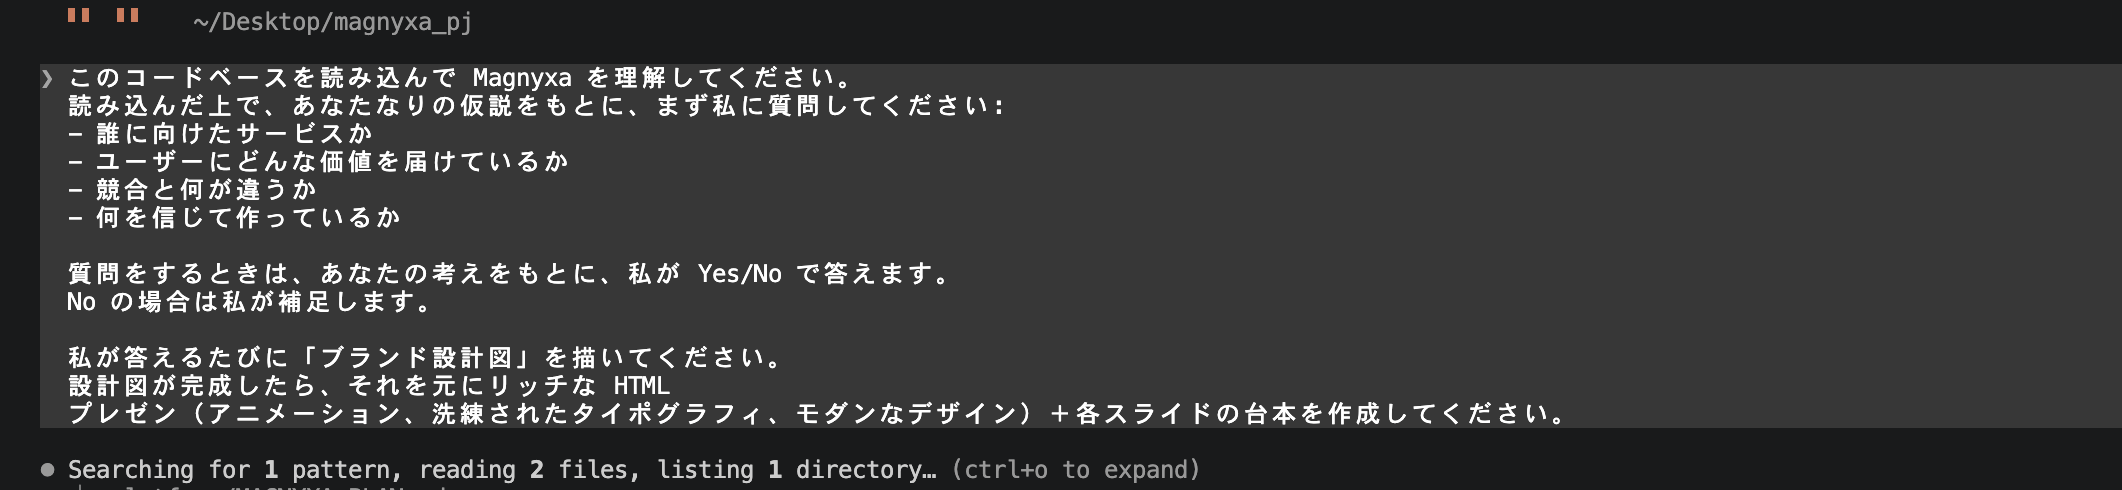The width and height of the screenshot is (2122, 490).
Task: Click the bullet line 何を信じて作っているか
Action: 248,218
